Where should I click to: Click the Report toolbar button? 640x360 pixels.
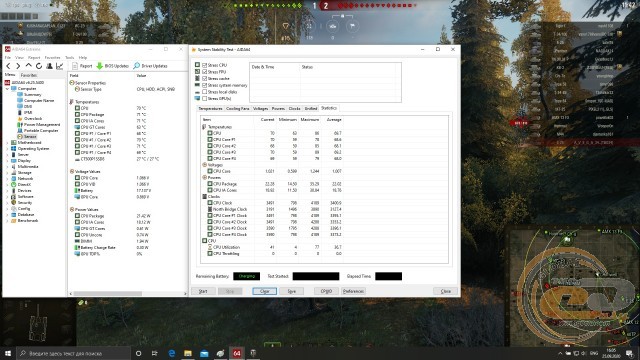point(82,66)
